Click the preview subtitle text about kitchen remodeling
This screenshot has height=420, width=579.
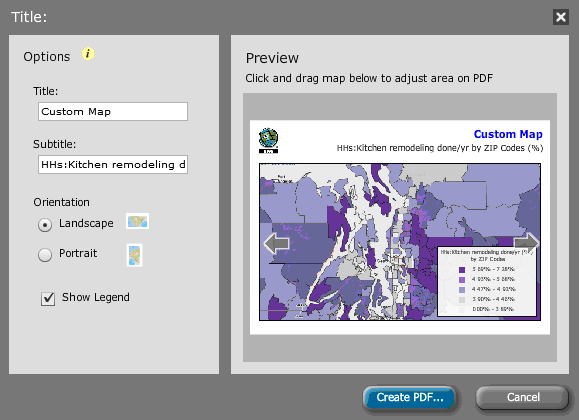440,148
